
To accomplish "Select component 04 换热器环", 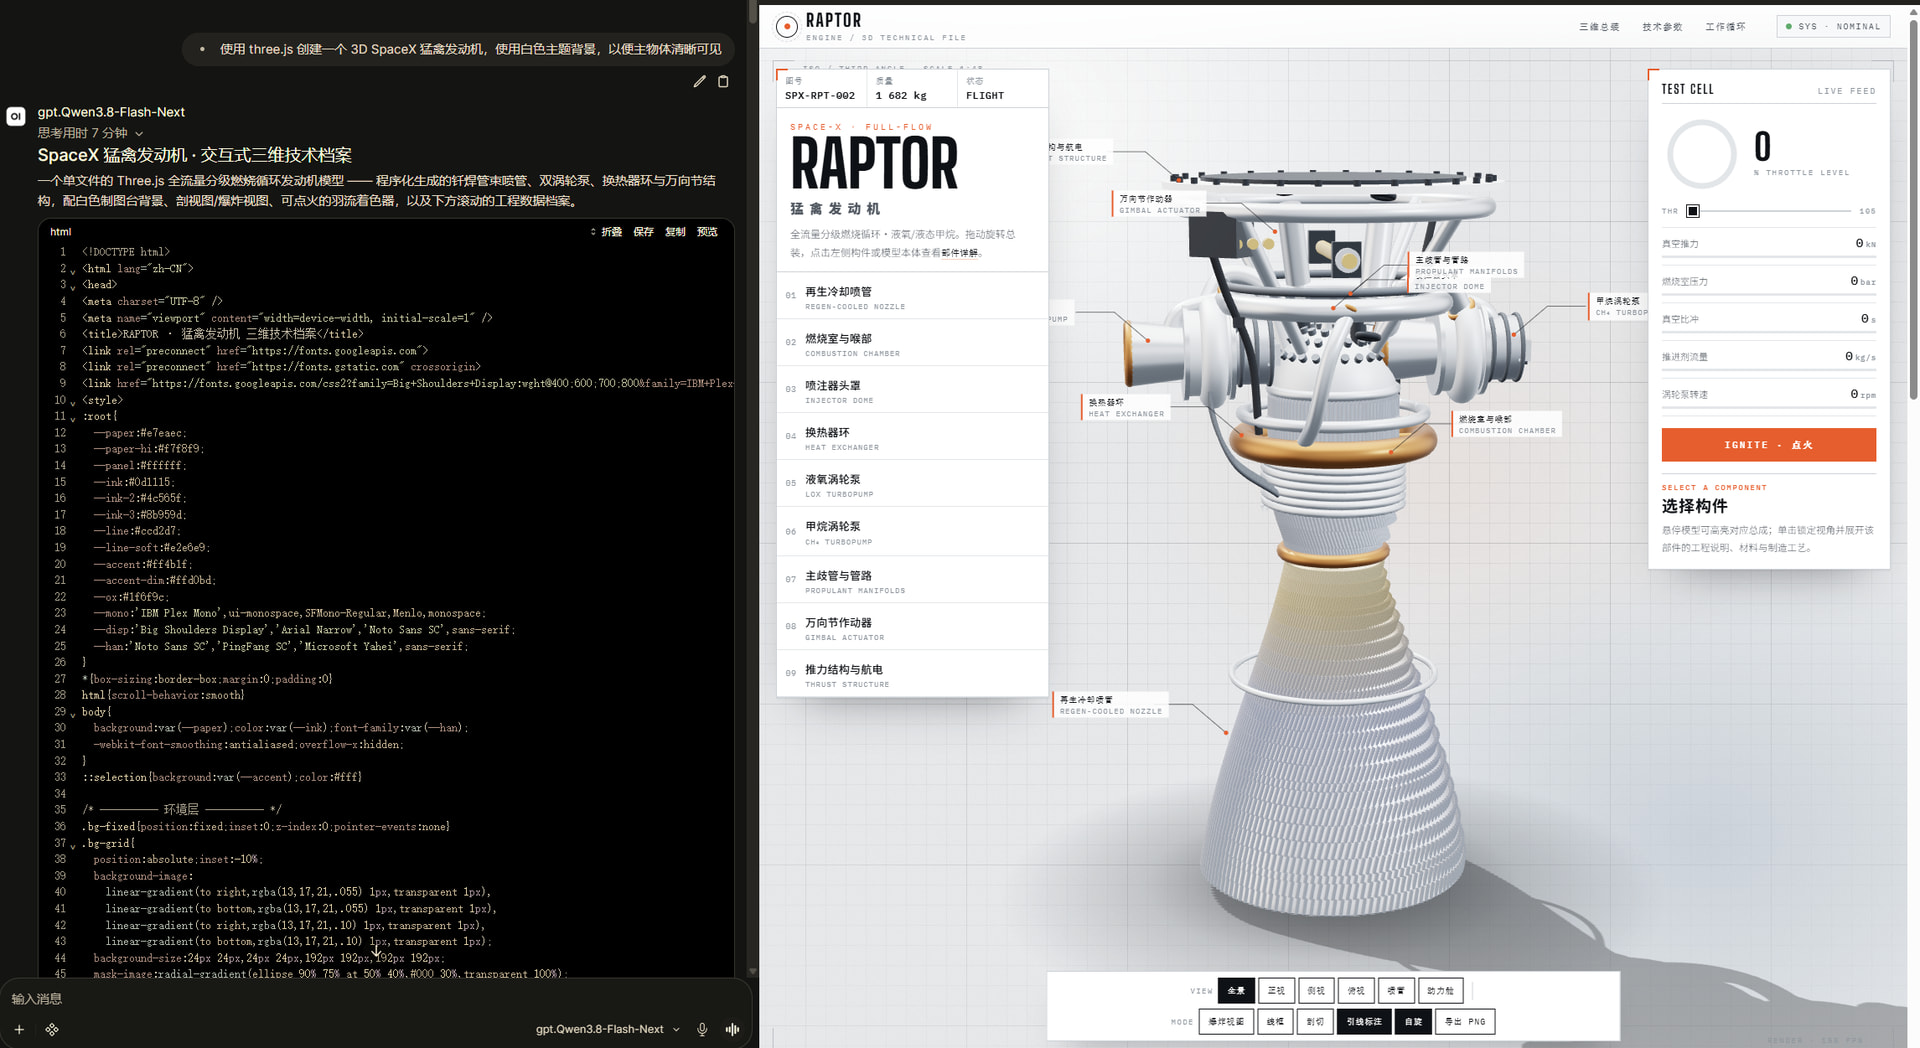I will 912,438.
